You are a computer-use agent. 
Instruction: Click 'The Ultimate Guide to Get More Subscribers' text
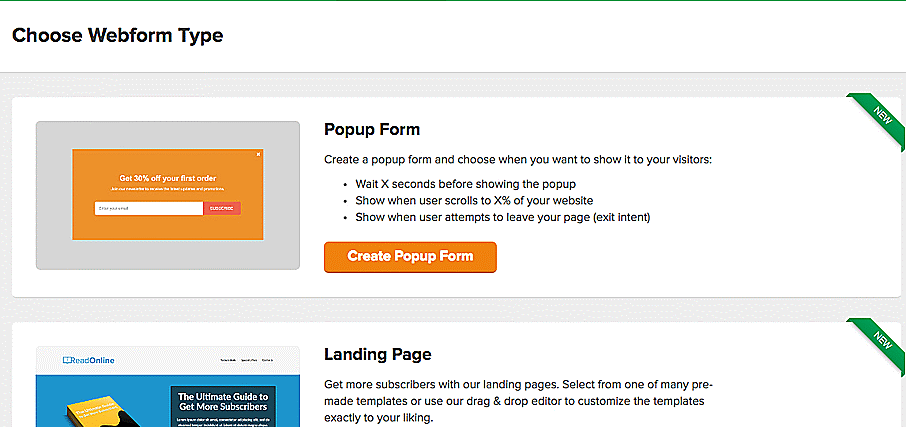pos(222,400)
